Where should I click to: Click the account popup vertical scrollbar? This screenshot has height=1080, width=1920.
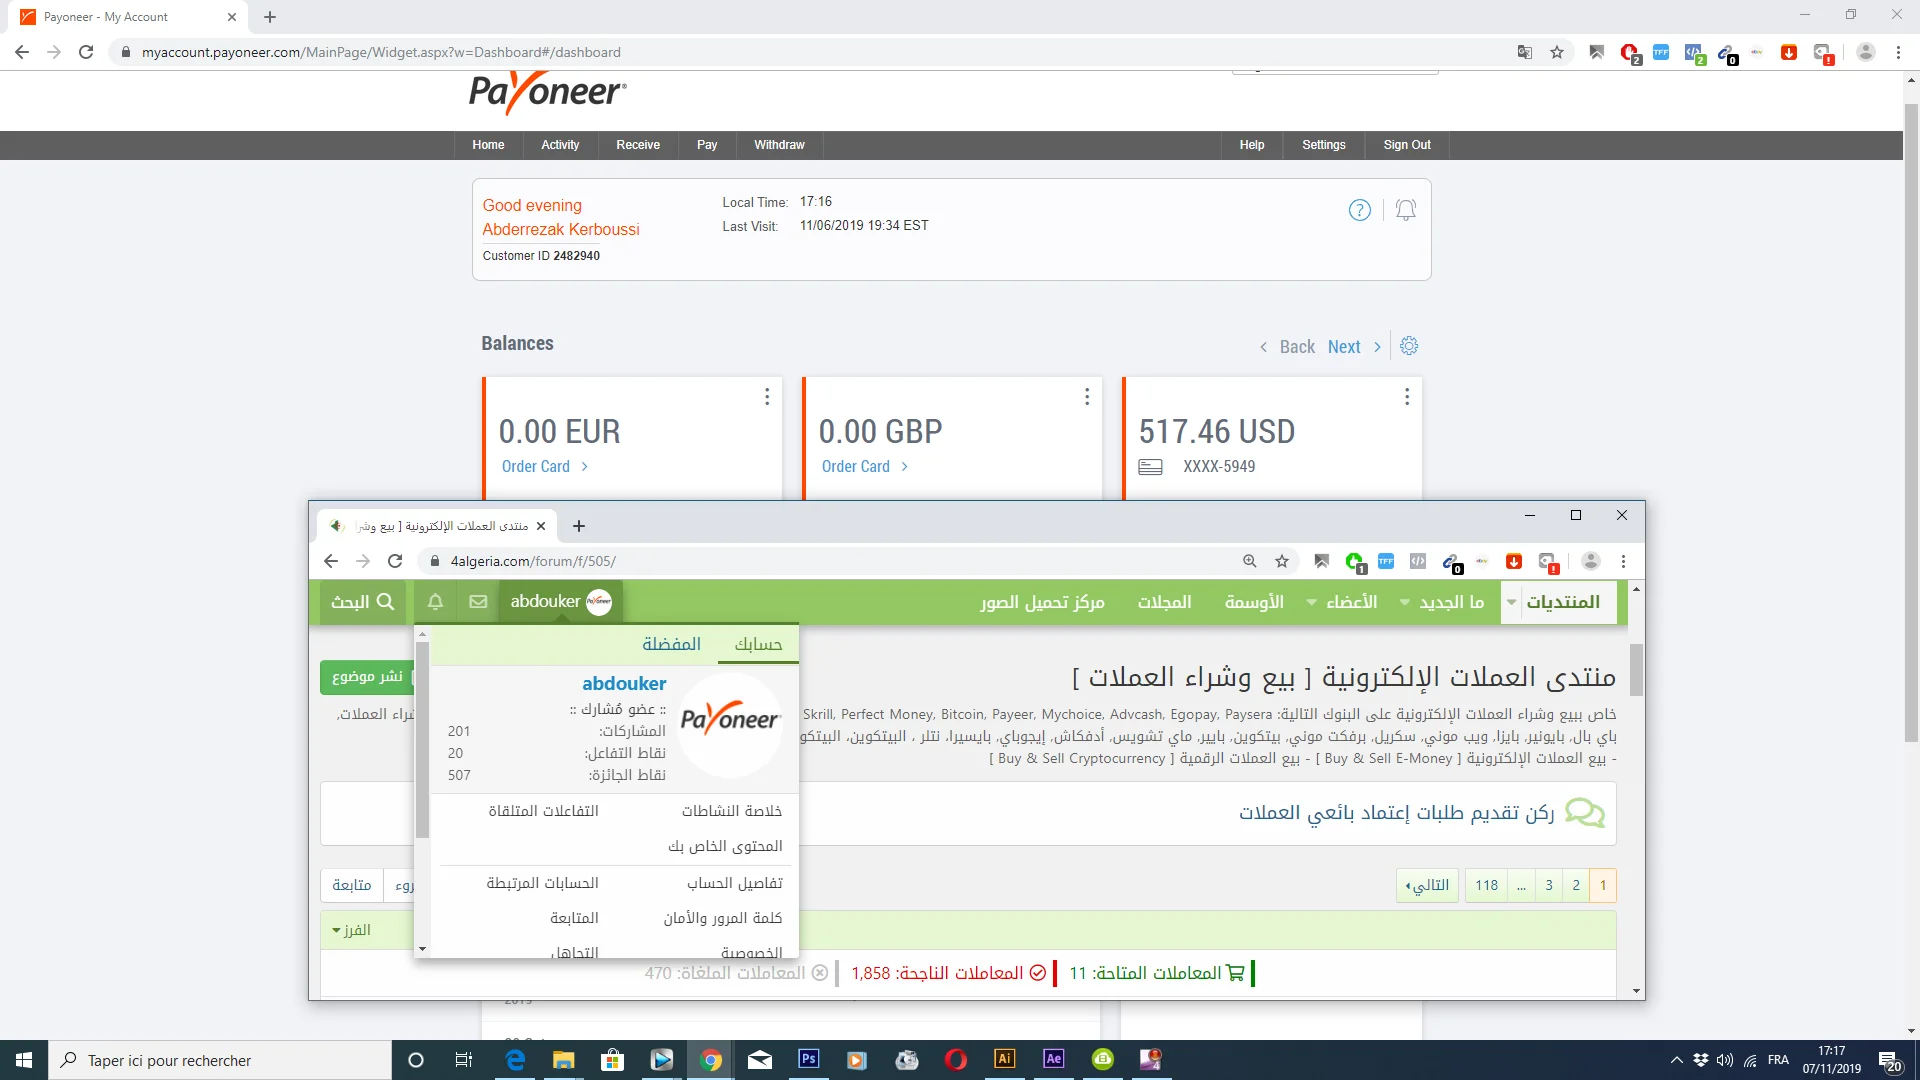(422, 740)
